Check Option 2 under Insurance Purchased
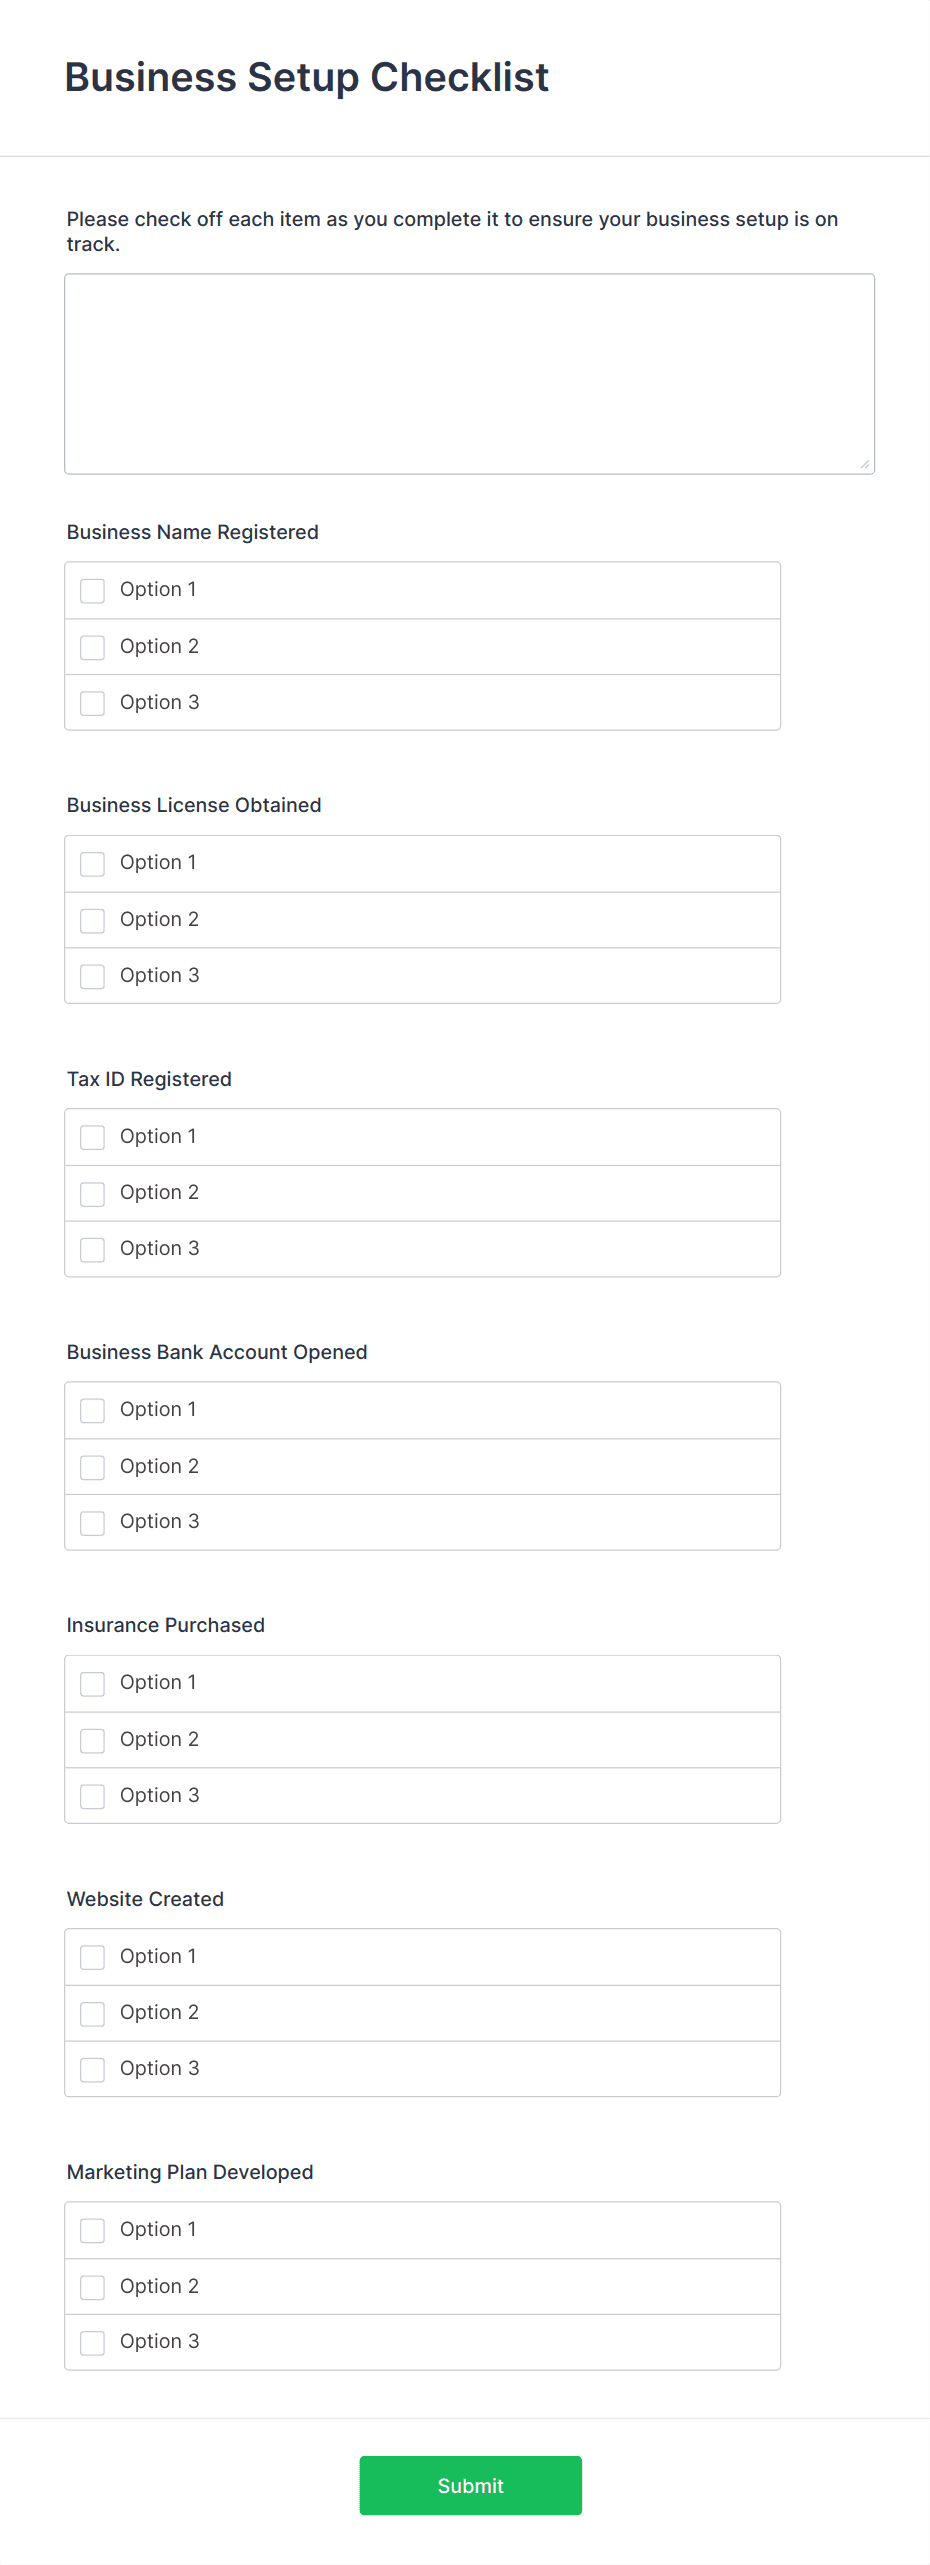Screen dimensions: 930x2565 [93, 1740]
